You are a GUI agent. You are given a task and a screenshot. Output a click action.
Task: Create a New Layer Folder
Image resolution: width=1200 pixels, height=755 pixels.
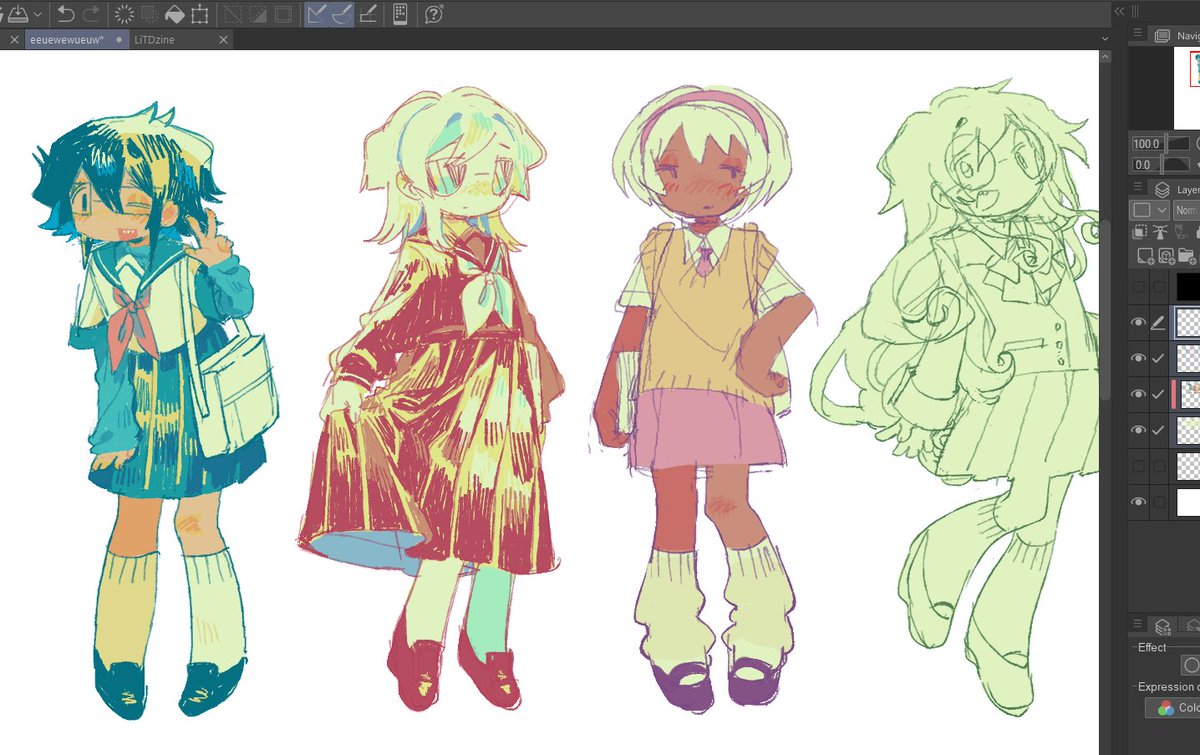pos(1187,257)
